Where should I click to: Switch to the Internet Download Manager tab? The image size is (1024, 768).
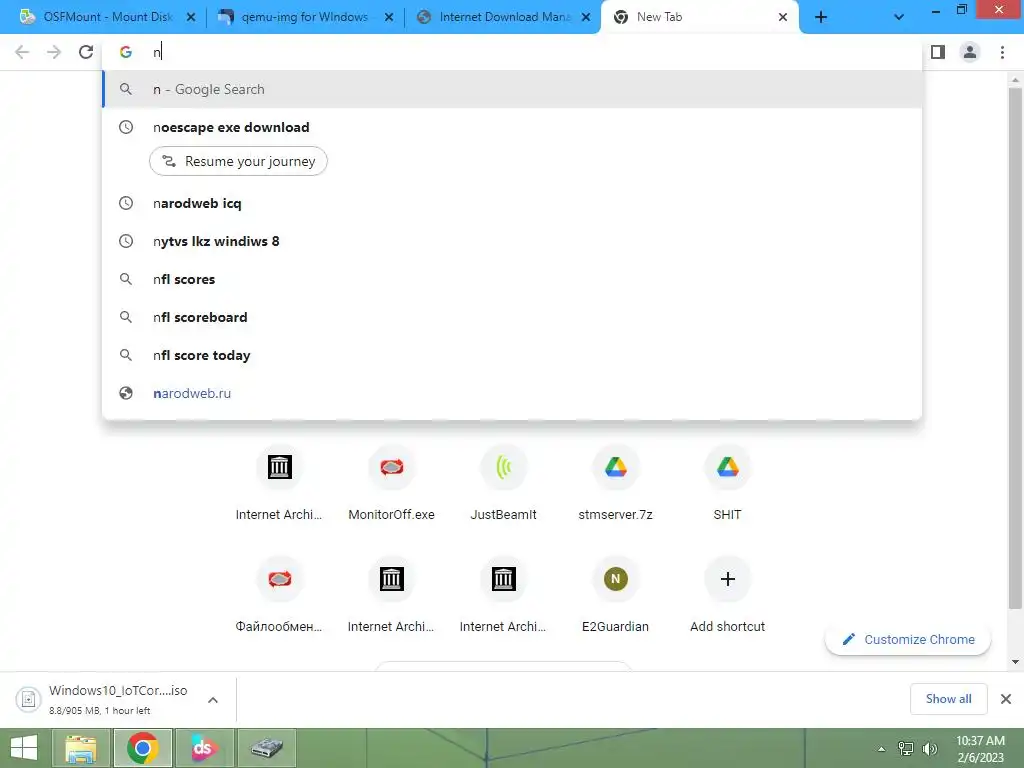coord(503,17)
